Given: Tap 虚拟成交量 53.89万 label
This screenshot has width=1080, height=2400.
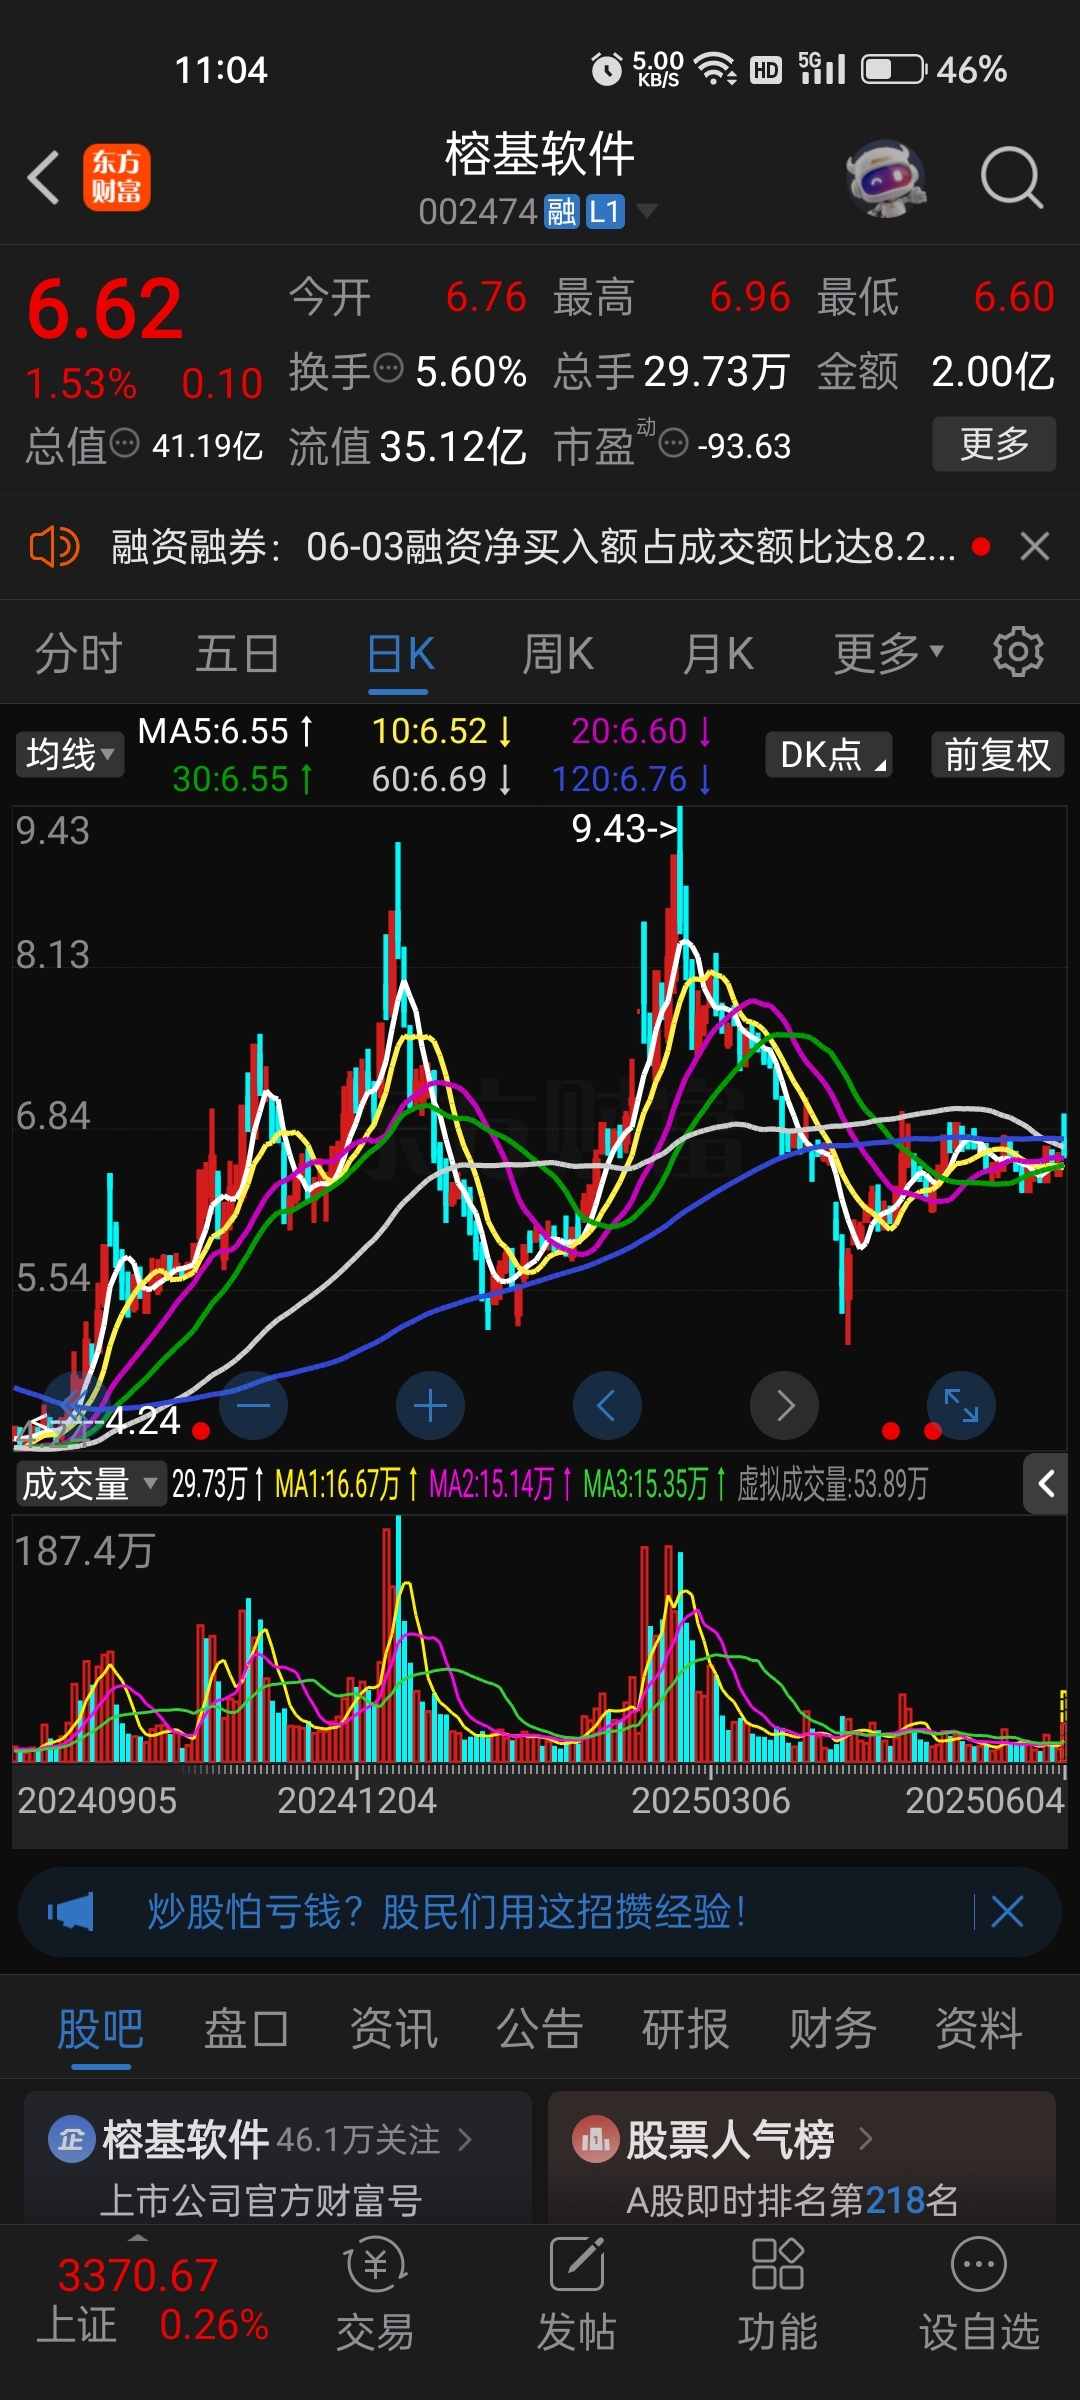Looking at the screenshot, I should [x=832, y=1484].
